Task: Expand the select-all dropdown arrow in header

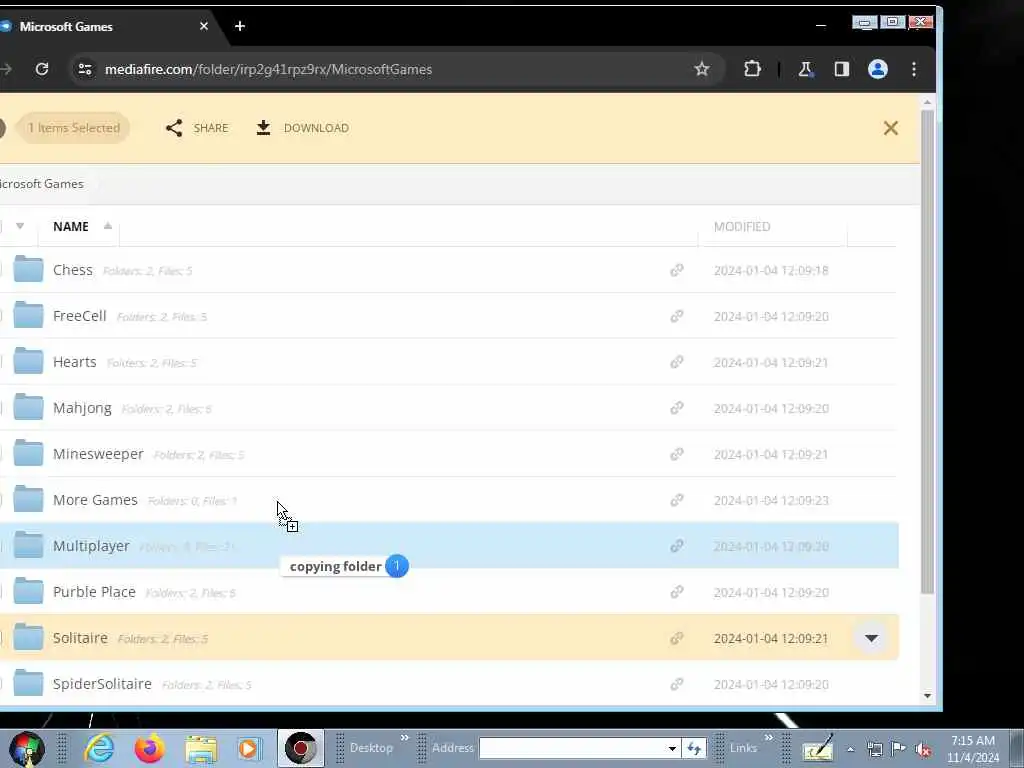Action: tap(20, 226)
